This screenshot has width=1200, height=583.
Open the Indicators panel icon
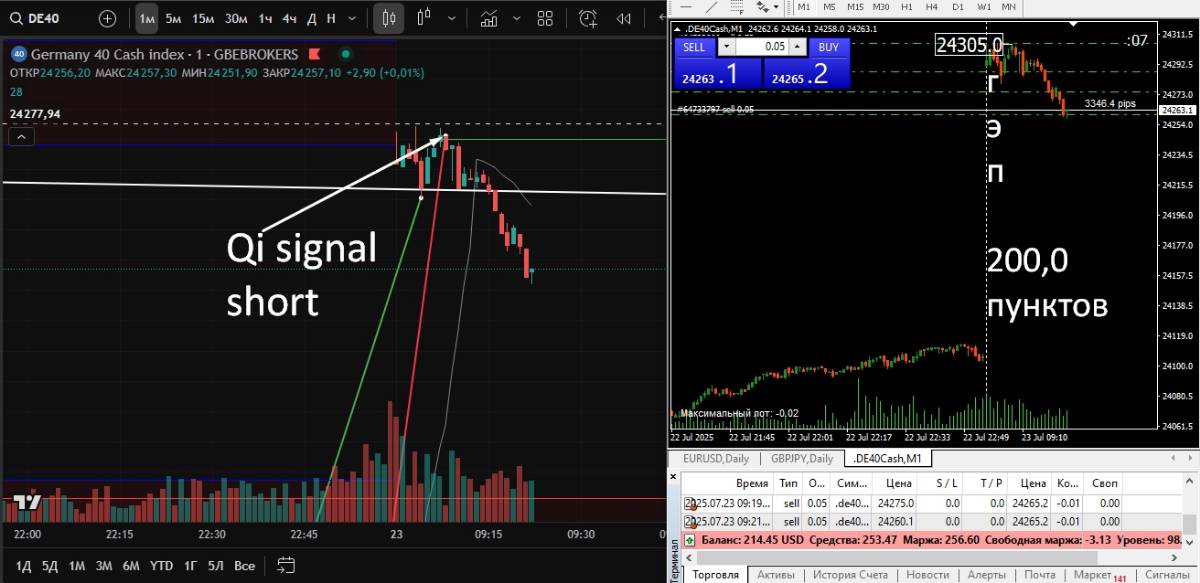tap(489, 18)
